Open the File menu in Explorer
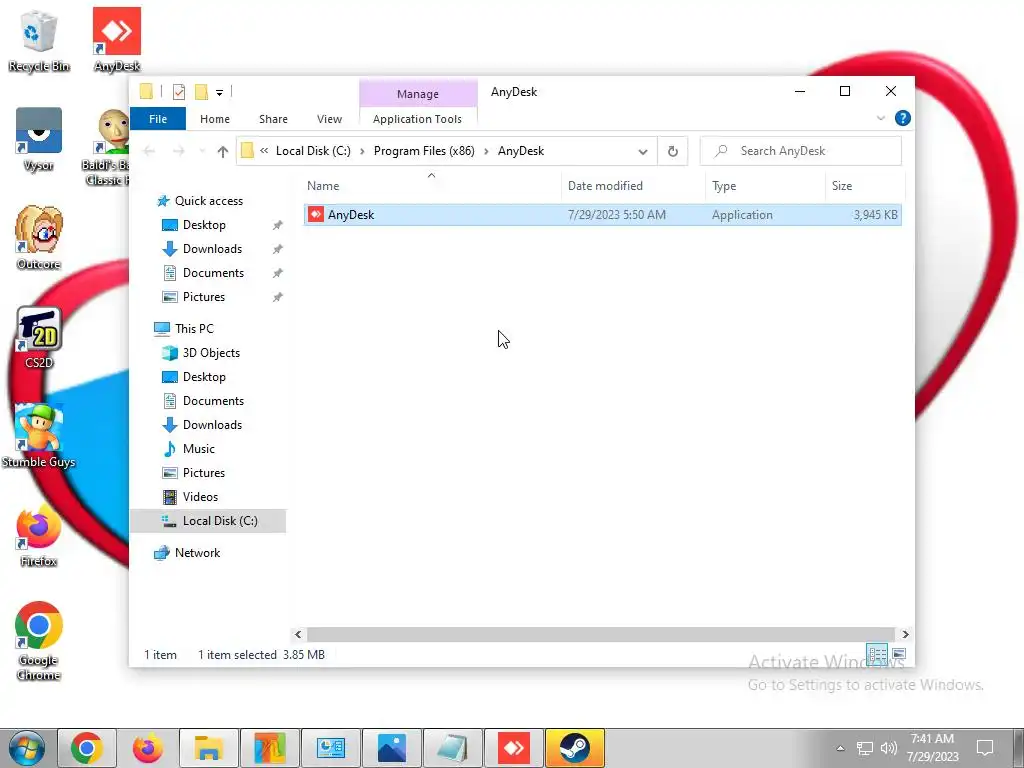 pyautogui.click(x=158, y=119)
